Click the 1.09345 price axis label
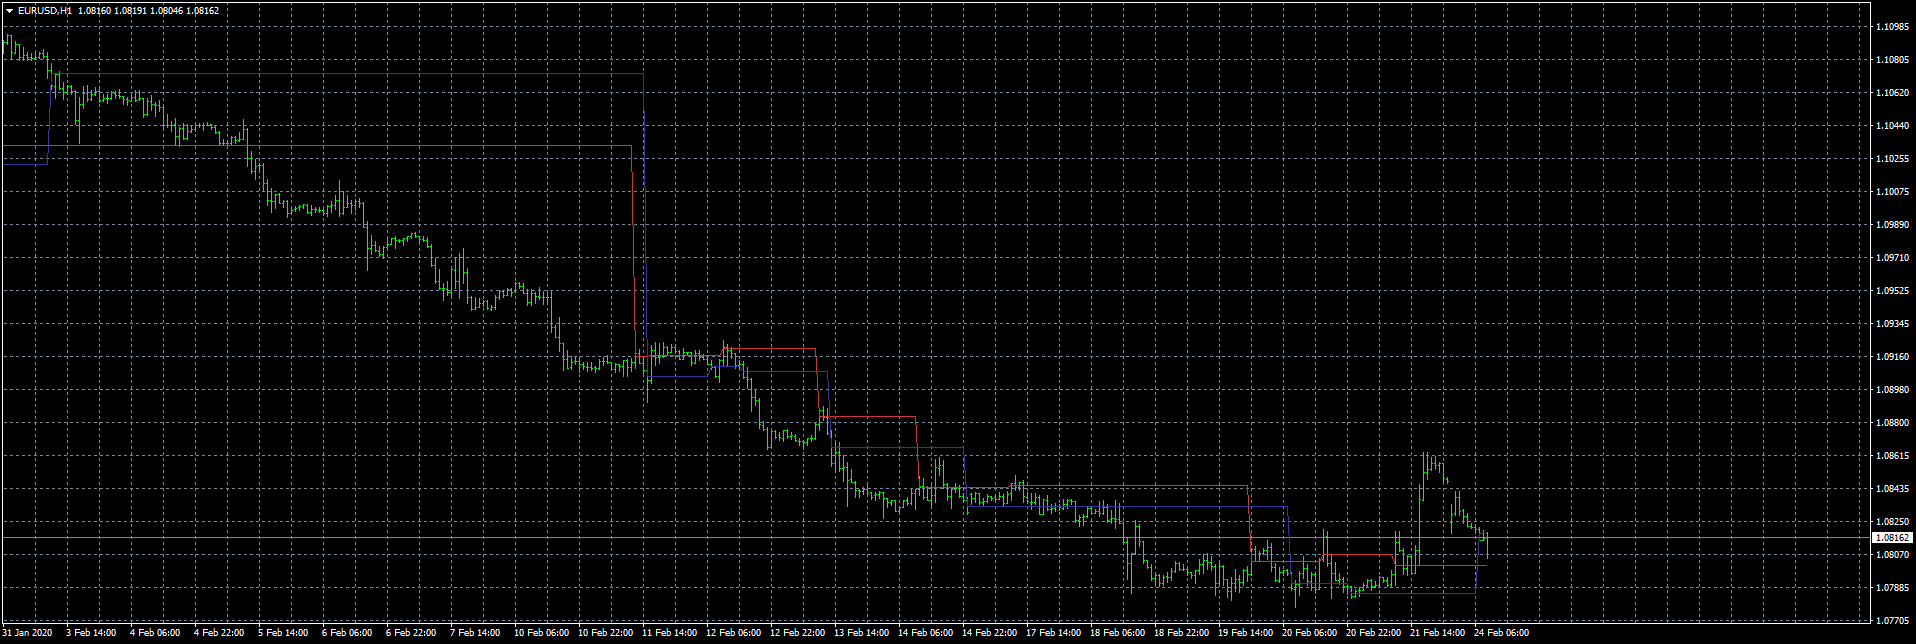Screen dimensions: 1916x644 (x=1893, y=324)
